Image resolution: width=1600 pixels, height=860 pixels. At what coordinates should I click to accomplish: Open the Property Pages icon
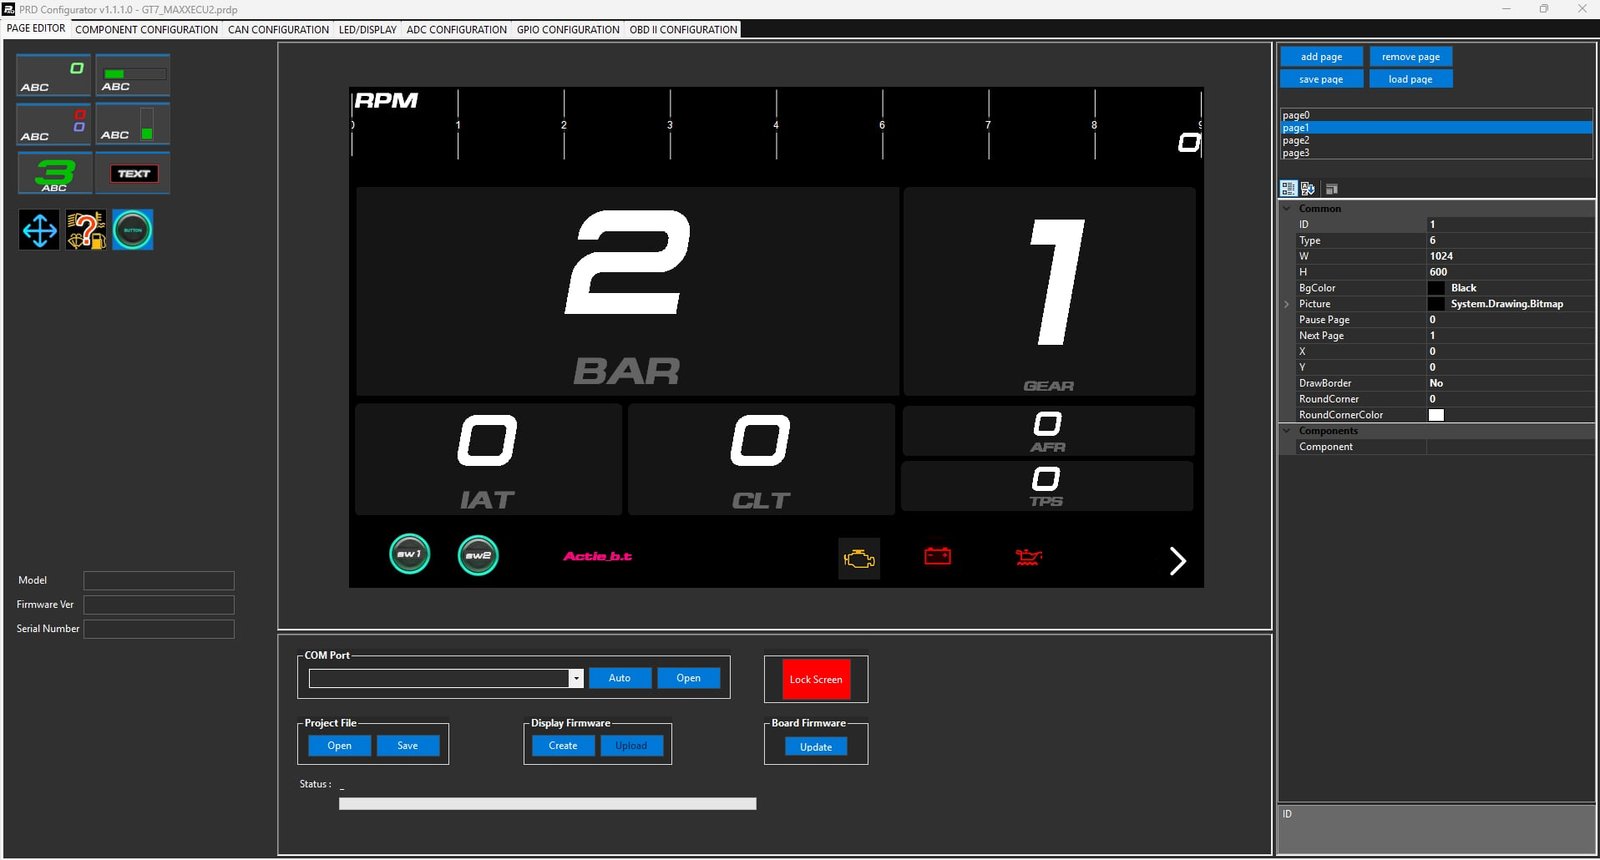pos(1331,188)
